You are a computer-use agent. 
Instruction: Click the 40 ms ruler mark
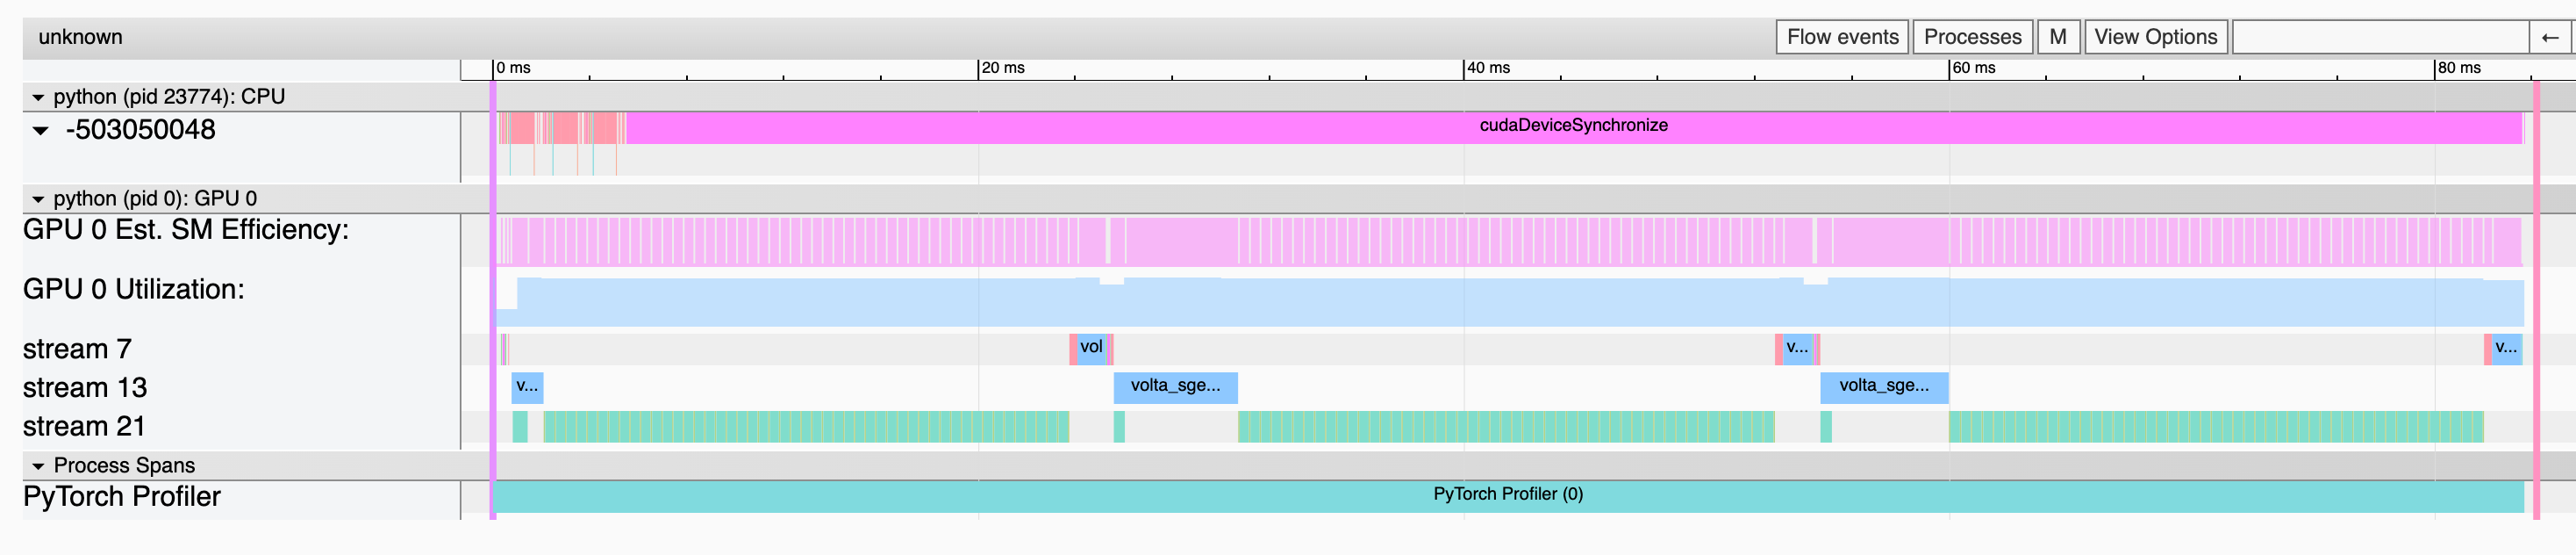click(x=1488, y=68)
